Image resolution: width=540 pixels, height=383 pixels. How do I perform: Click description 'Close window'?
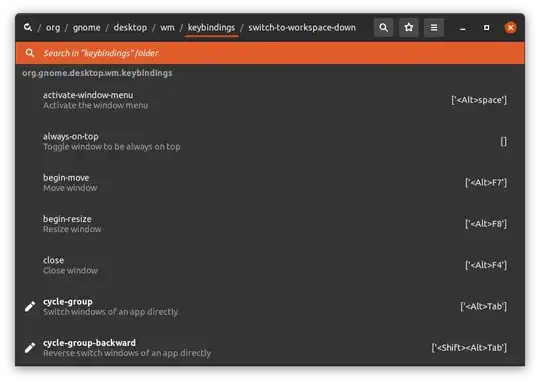(x=70, y=271)
